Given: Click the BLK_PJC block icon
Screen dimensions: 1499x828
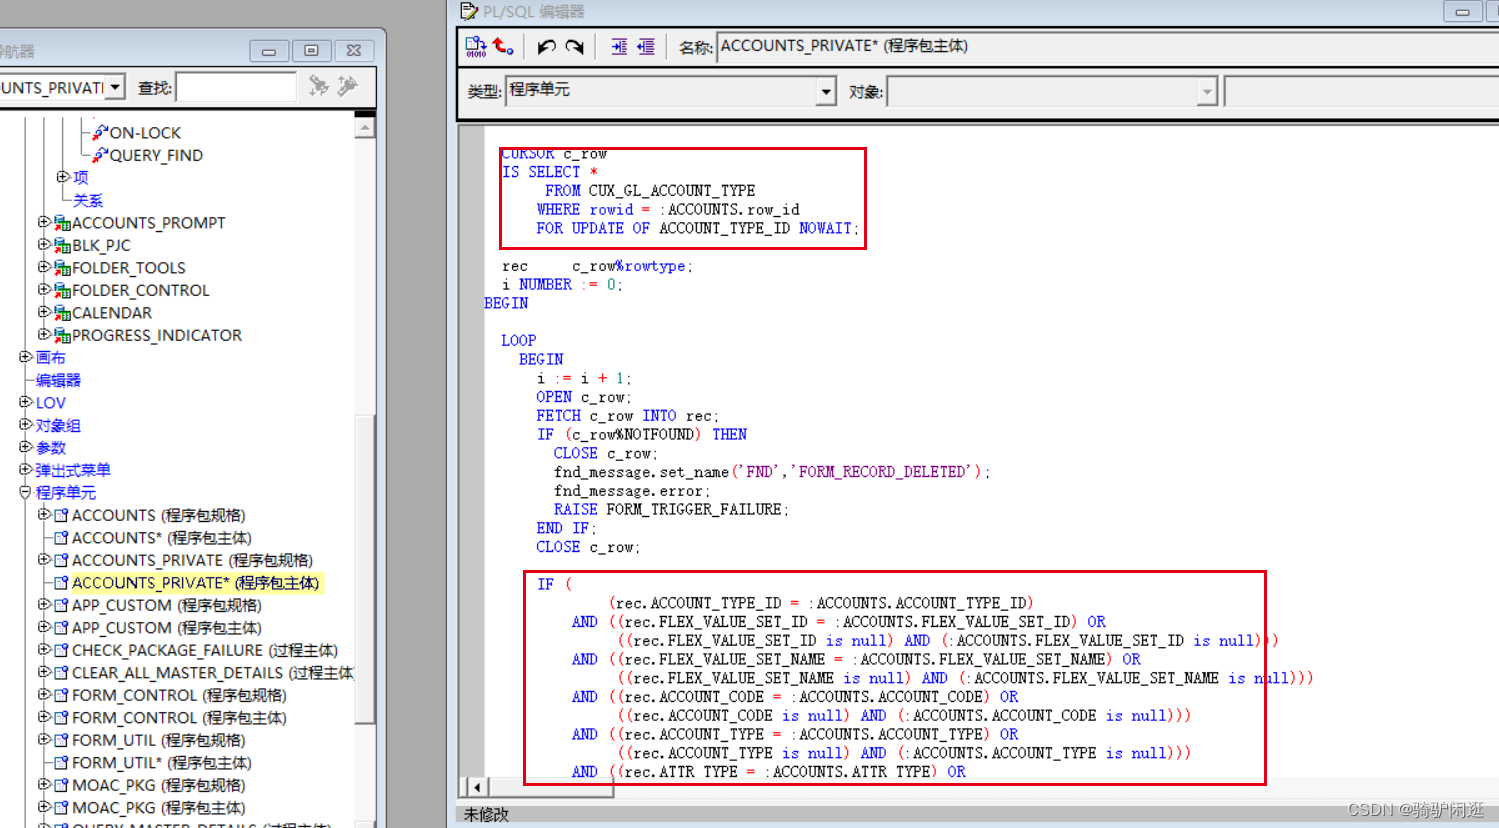Looking at the screenshot, I should click(x=62, y=245).
